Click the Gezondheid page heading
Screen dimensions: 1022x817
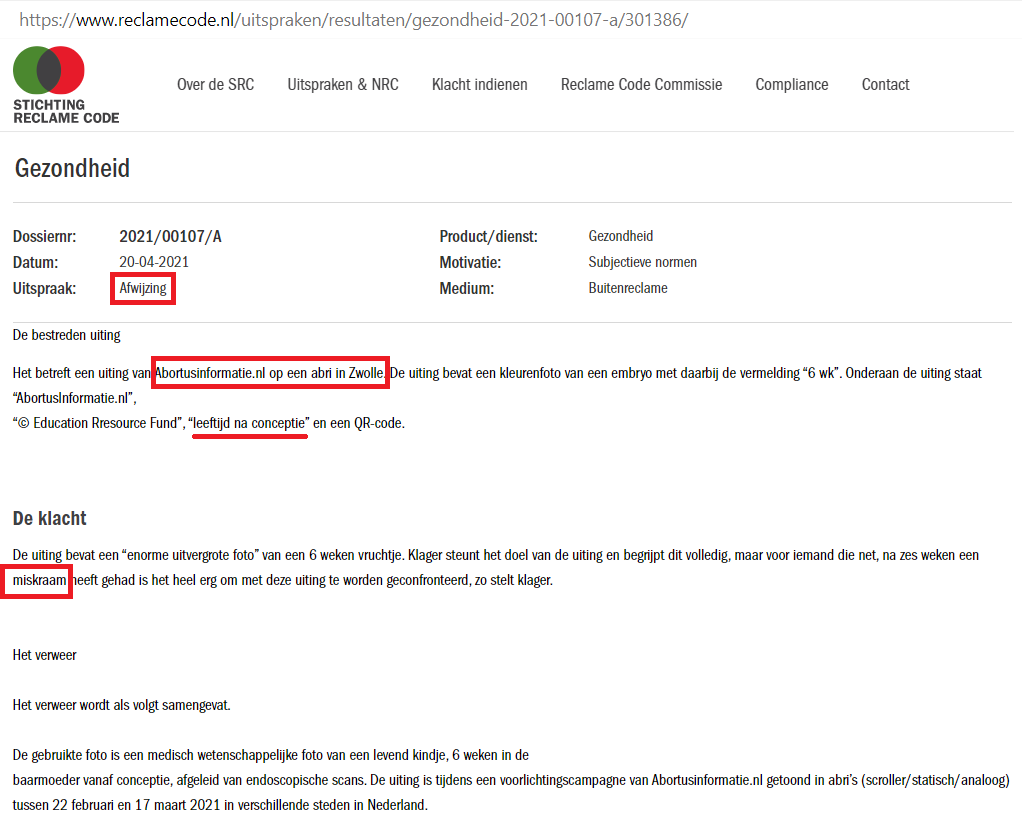pos(72,168)
